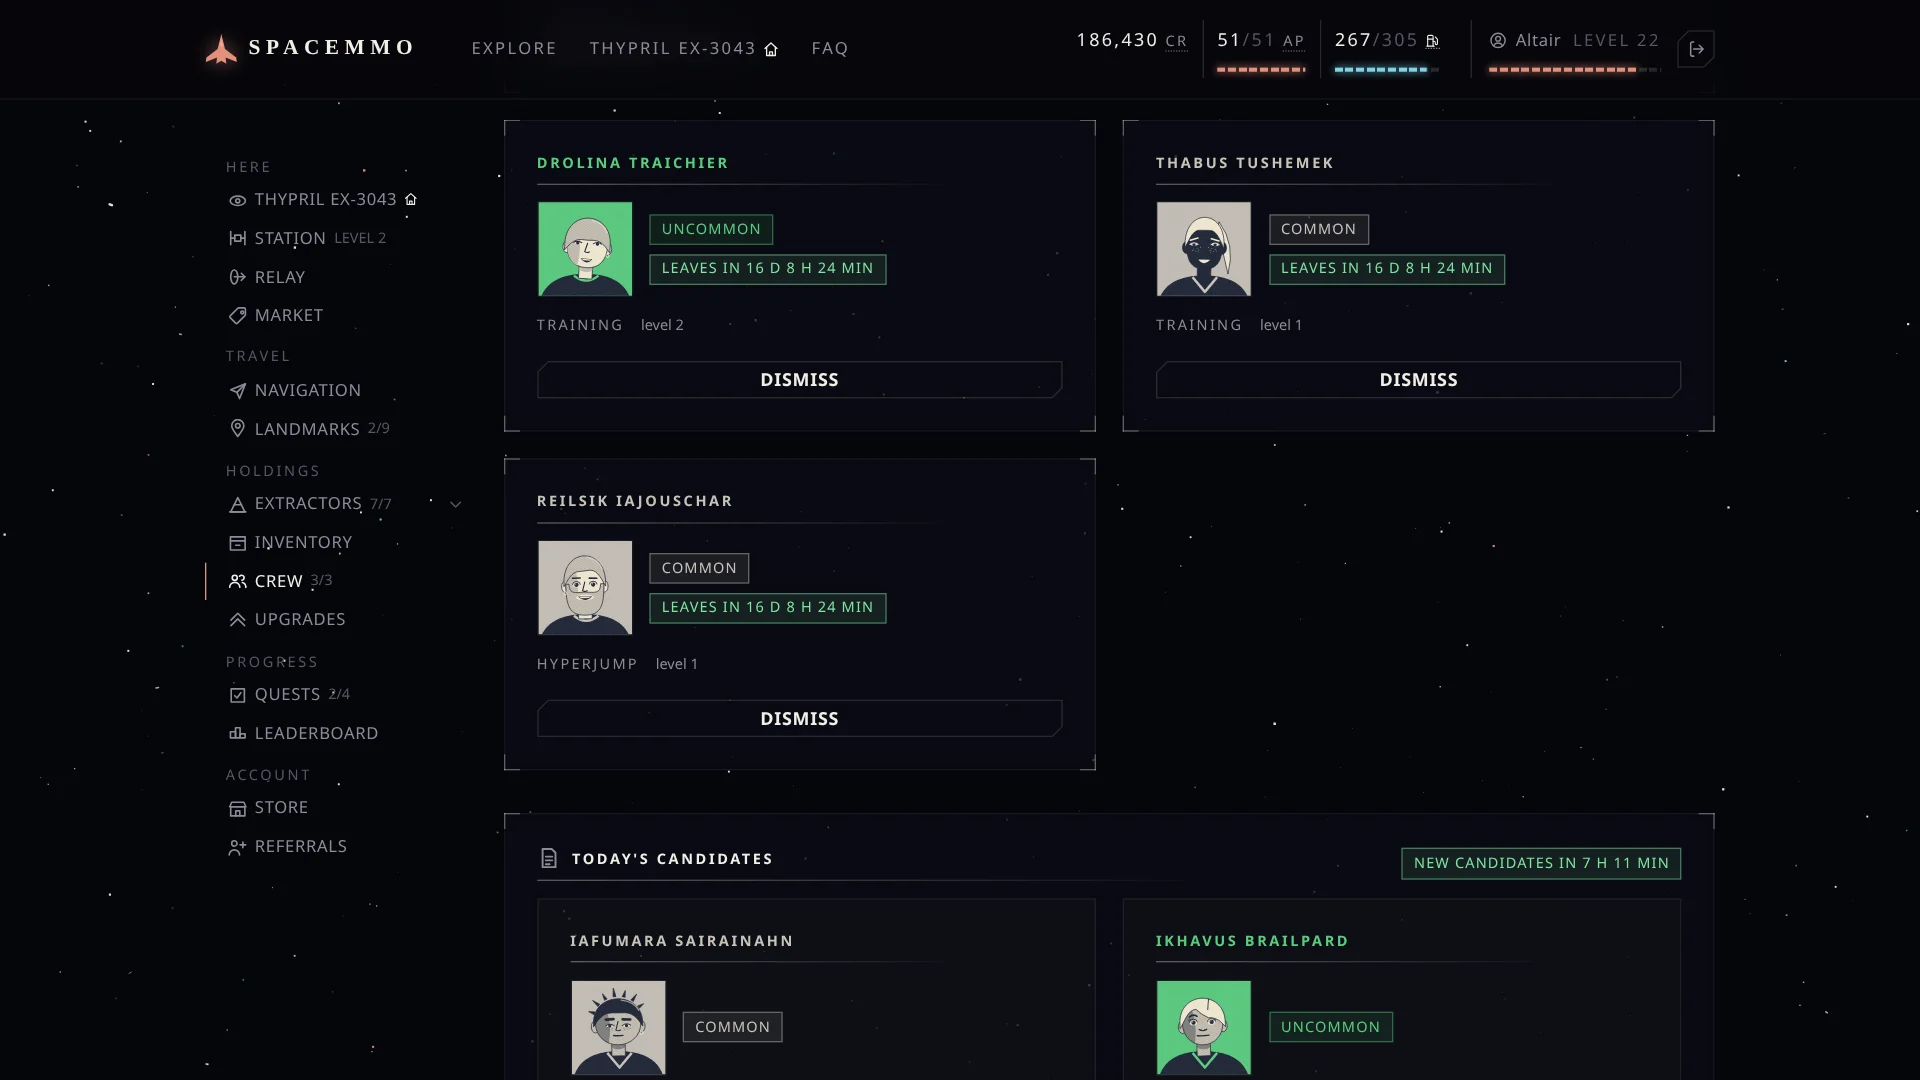Screen dimensions: 1920x1080
Task: Open the Leaderboard page
Action: click(x=303, y=733)
